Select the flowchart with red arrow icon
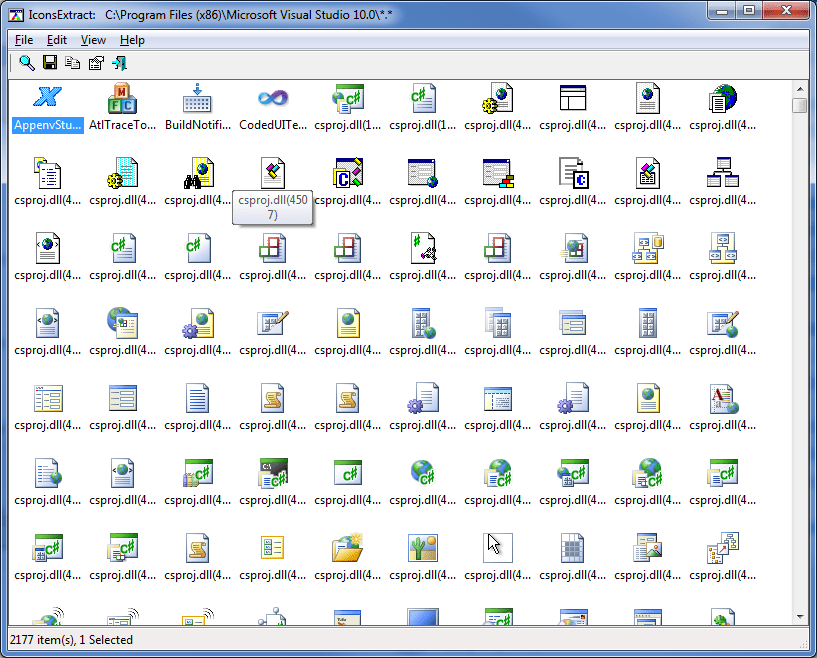817x658 pixels. tap(723, 548)
